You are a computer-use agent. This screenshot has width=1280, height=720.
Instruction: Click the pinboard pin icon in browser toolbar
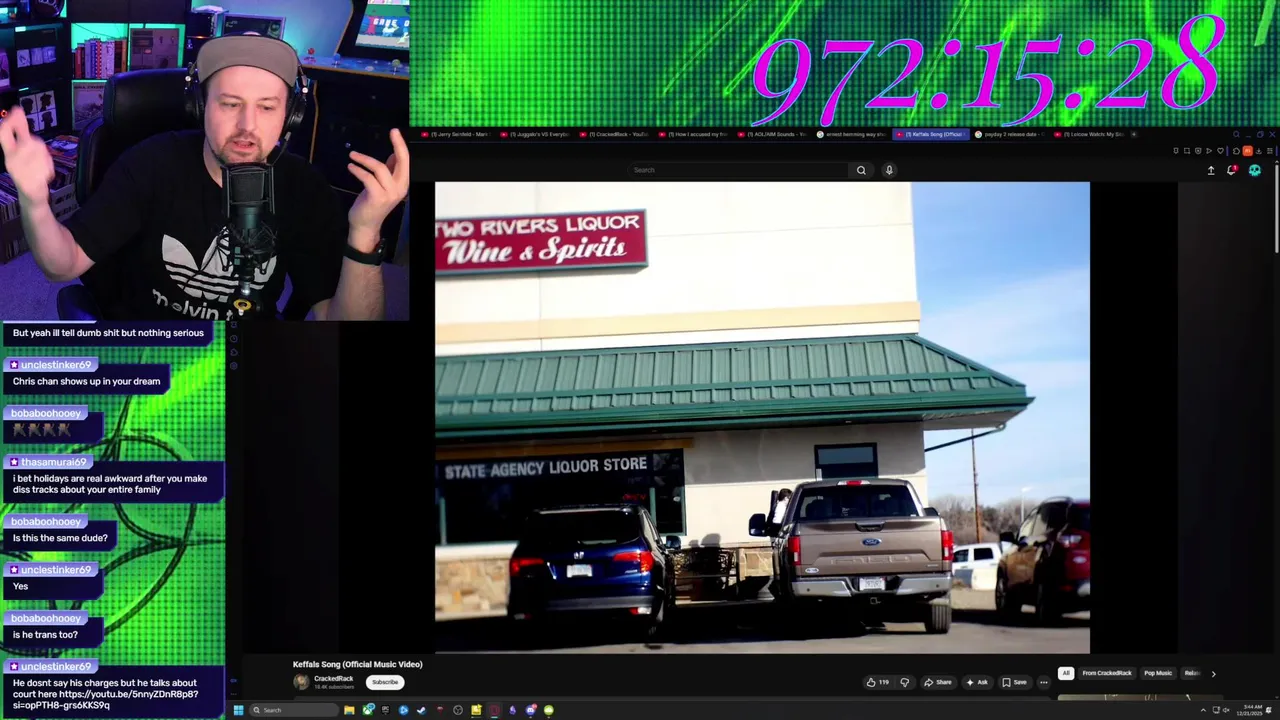pyautogui.click(x=1176, y=151)
